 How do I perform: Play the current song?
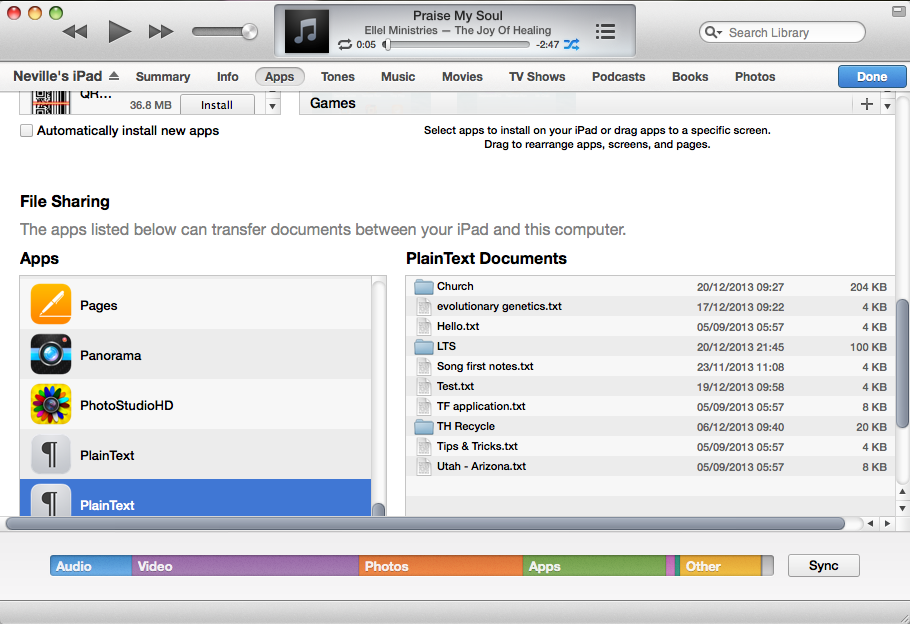click(120, 31)
